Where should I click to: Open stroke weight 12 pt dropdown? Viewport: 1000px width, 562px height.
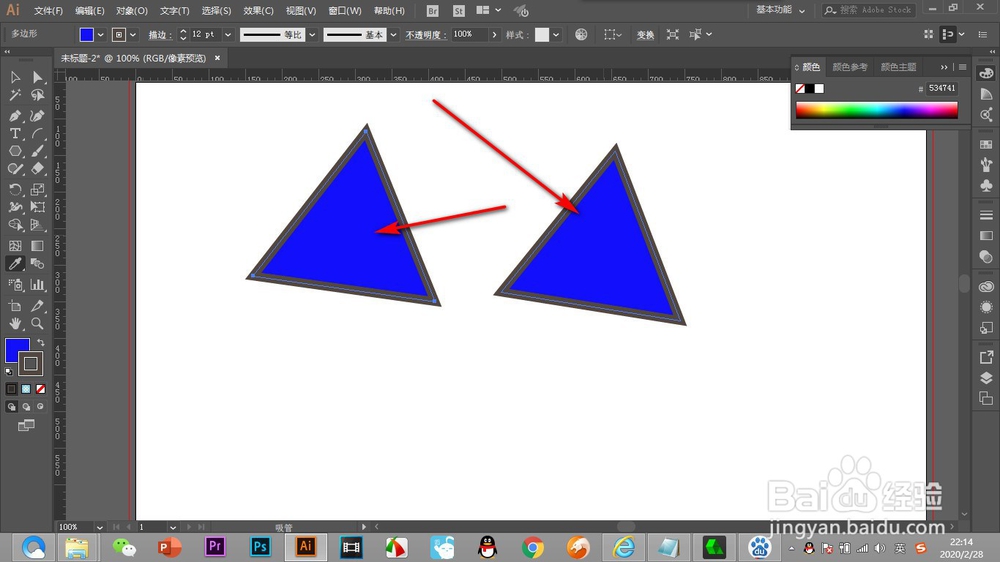(228, 34)
